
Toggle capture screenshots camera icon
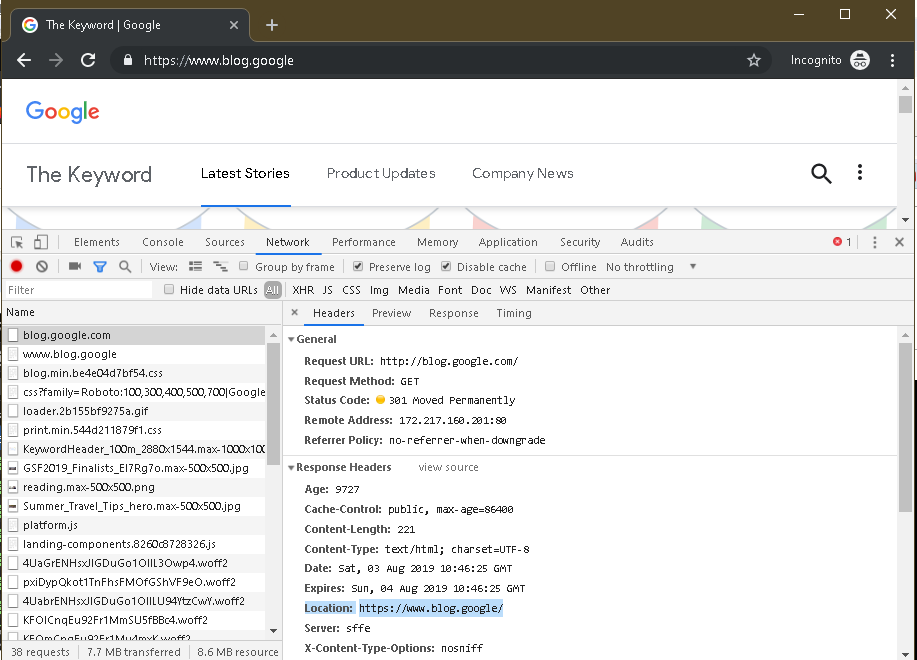(75, 267)
